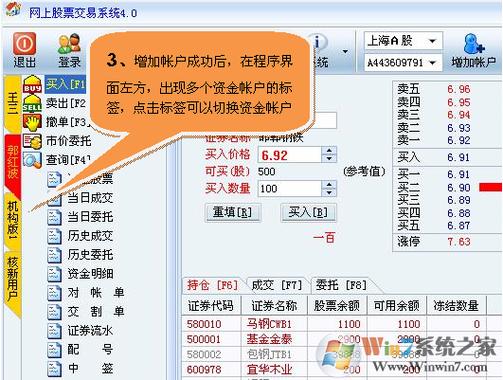Image resolution: width=503 pixels, height=380 pixels.
Task: Click the 查询 magnifier icon
Action: [x=32, y=160]
